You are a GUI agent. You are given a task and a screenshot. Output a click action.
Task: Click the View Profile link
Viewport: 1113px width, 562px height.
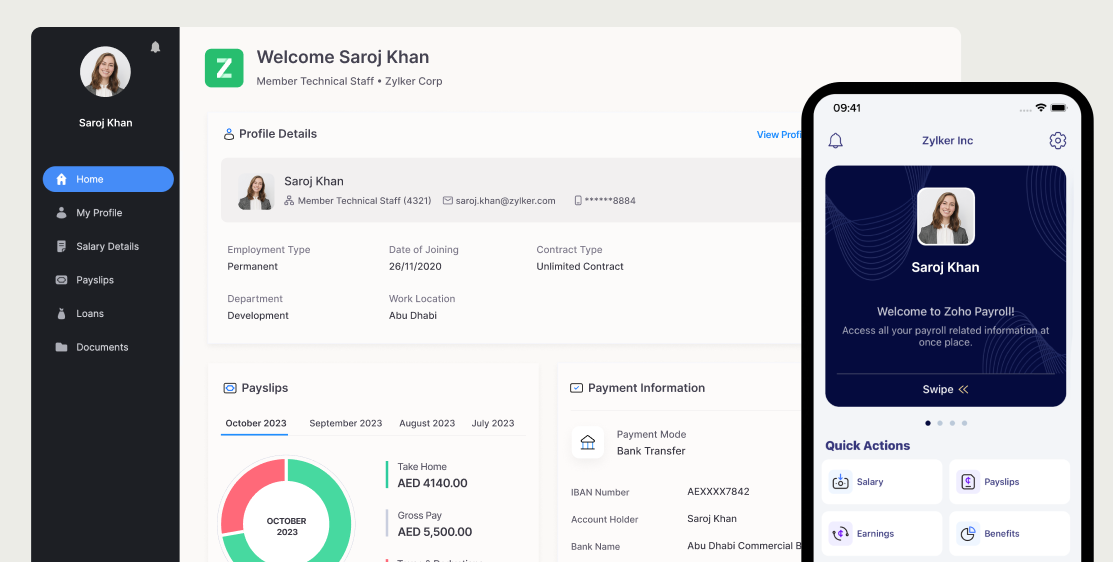coord(779,135)
